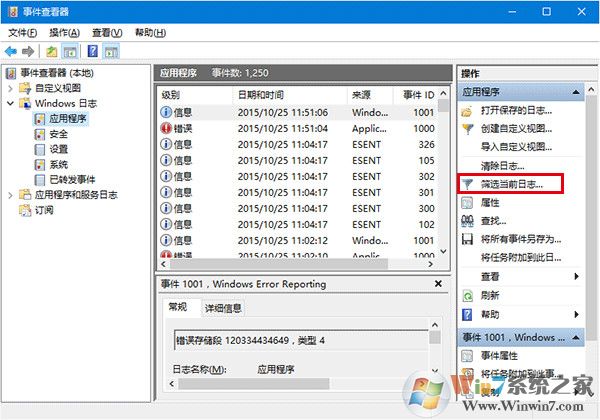Click the event list scroll down arrow
Screen dimensions: 600x420
click(x=443, y=252)
